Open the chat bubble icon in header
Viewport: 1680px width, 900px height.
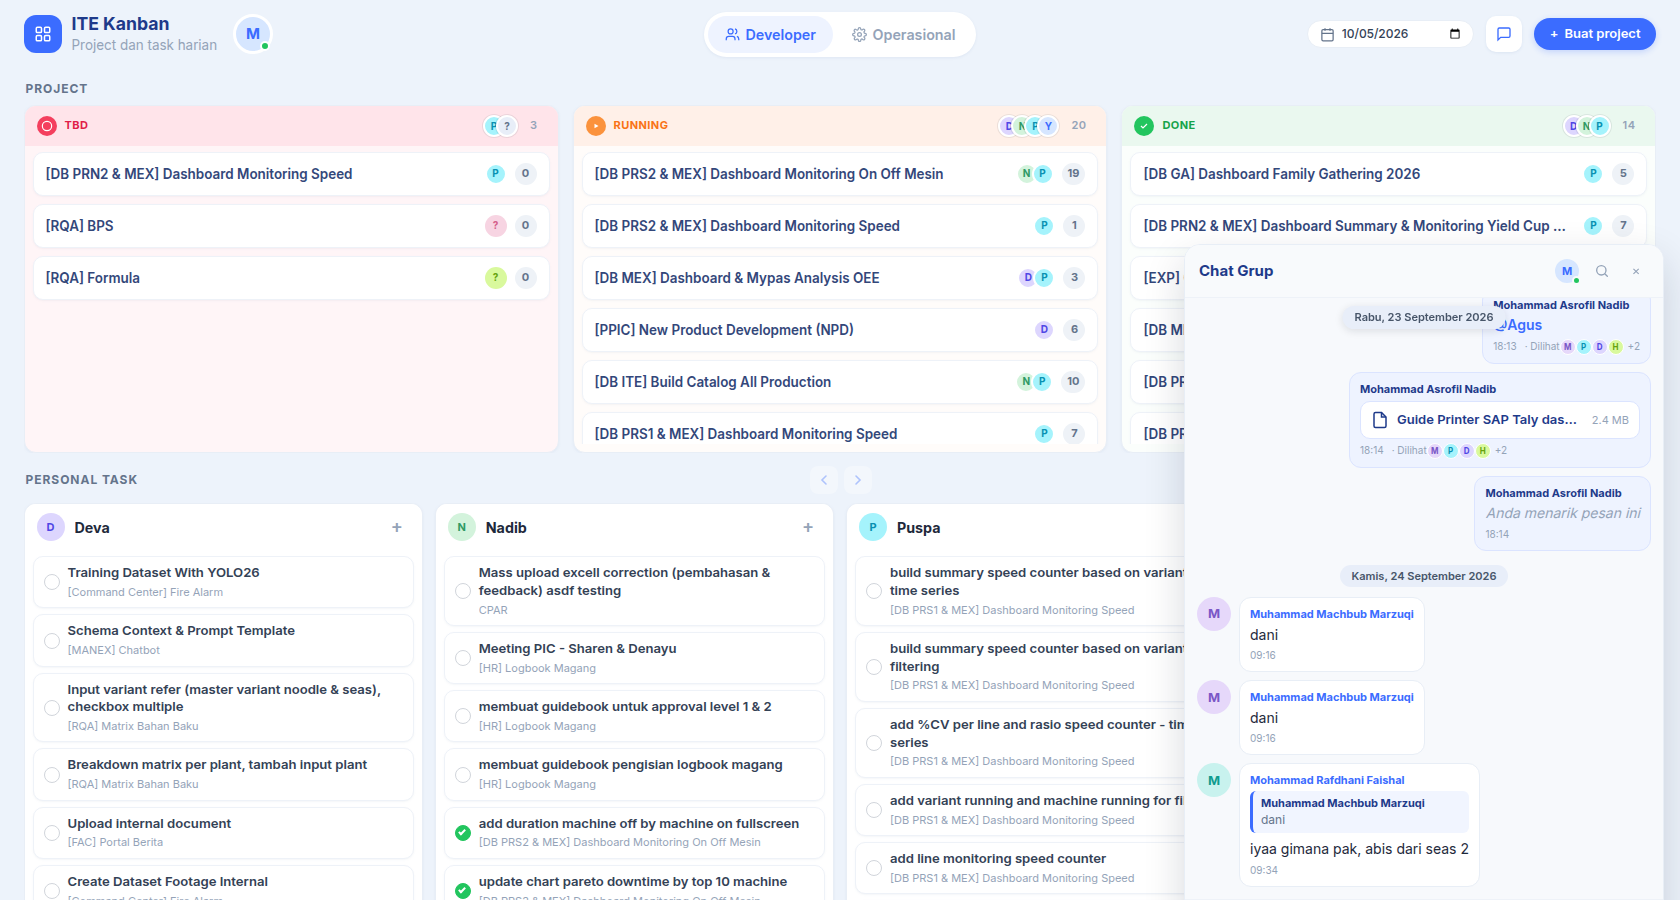(x=1503, y=34)
